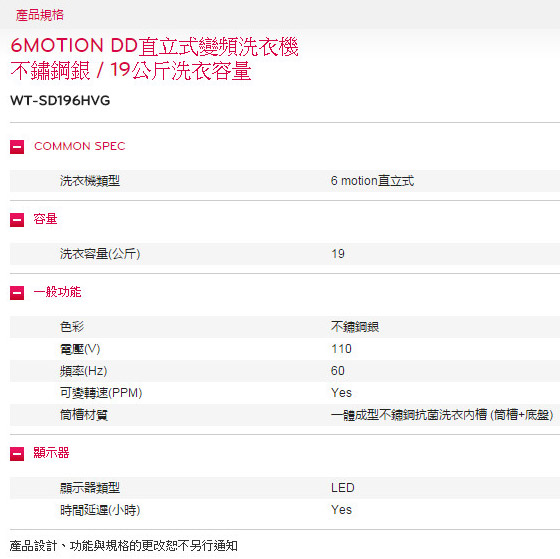
Task: Click the 筒槽材質 value text
Action: pos(442,415)
